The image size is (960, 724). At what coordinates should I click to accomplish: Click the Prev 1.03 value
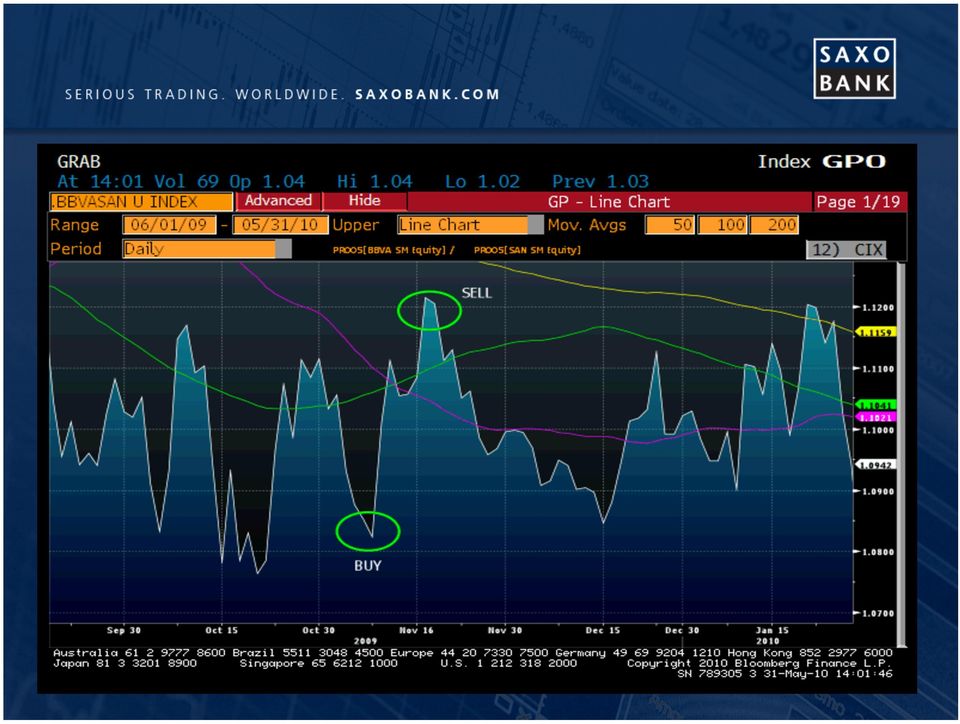[601, 182]
